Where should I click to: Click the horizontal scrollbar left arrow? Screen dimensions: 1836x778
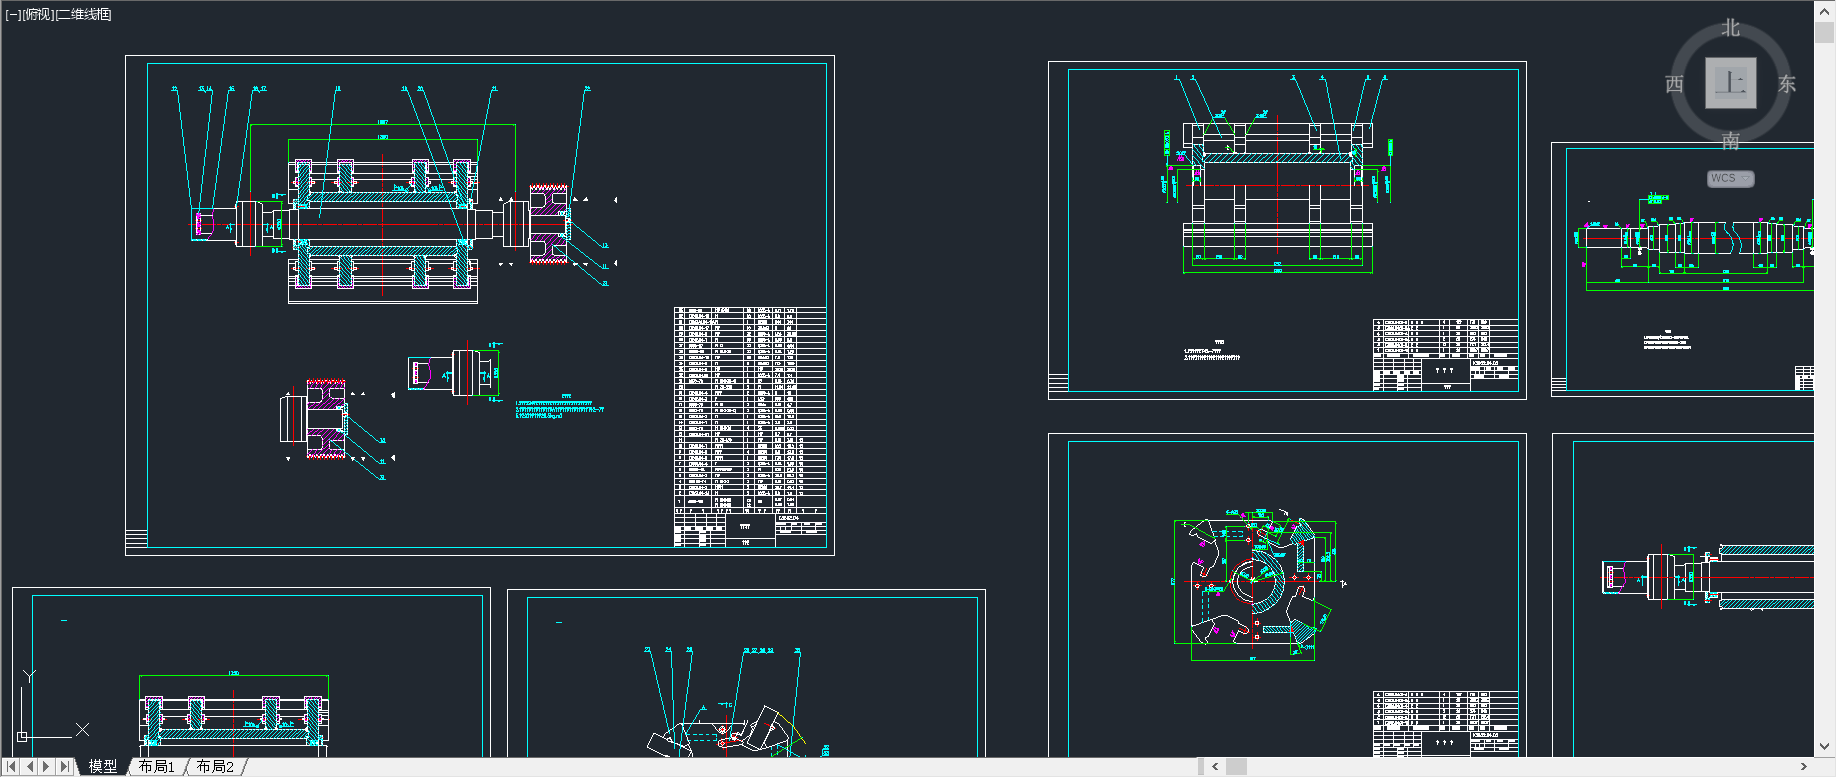1215,767
